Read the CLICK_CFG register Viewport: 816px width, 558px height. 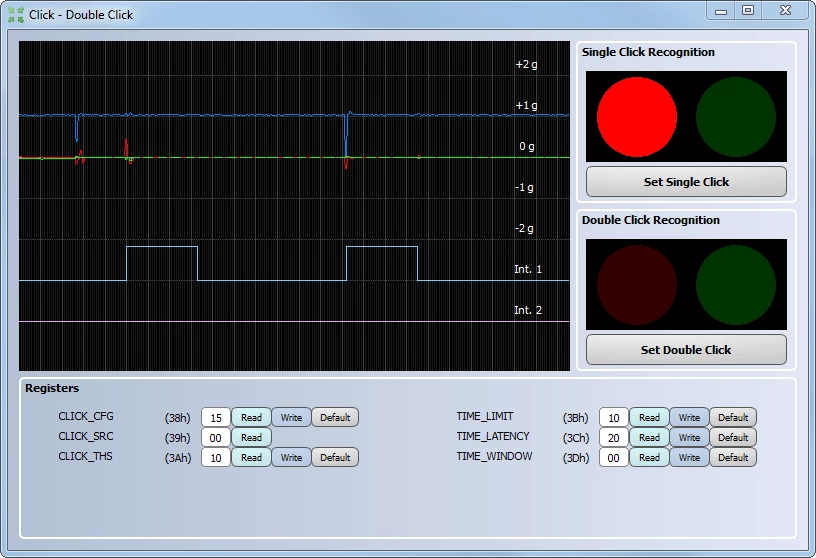click(x=251, y=417)
